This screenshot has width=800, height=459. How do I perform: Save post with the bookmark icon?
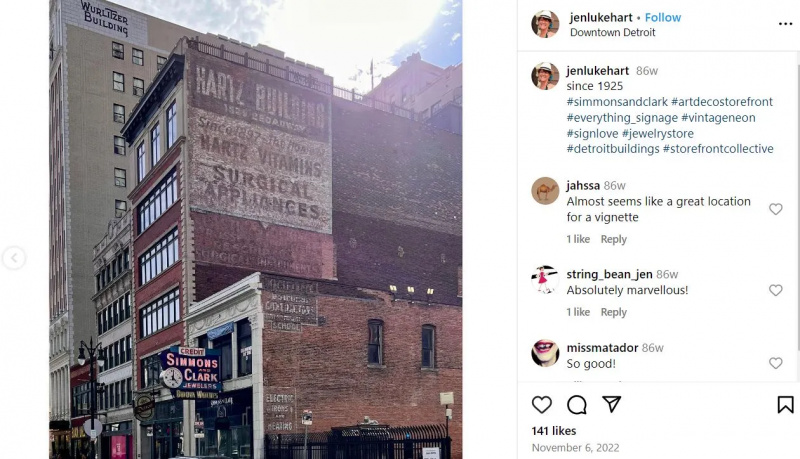[x=785, y=405]
